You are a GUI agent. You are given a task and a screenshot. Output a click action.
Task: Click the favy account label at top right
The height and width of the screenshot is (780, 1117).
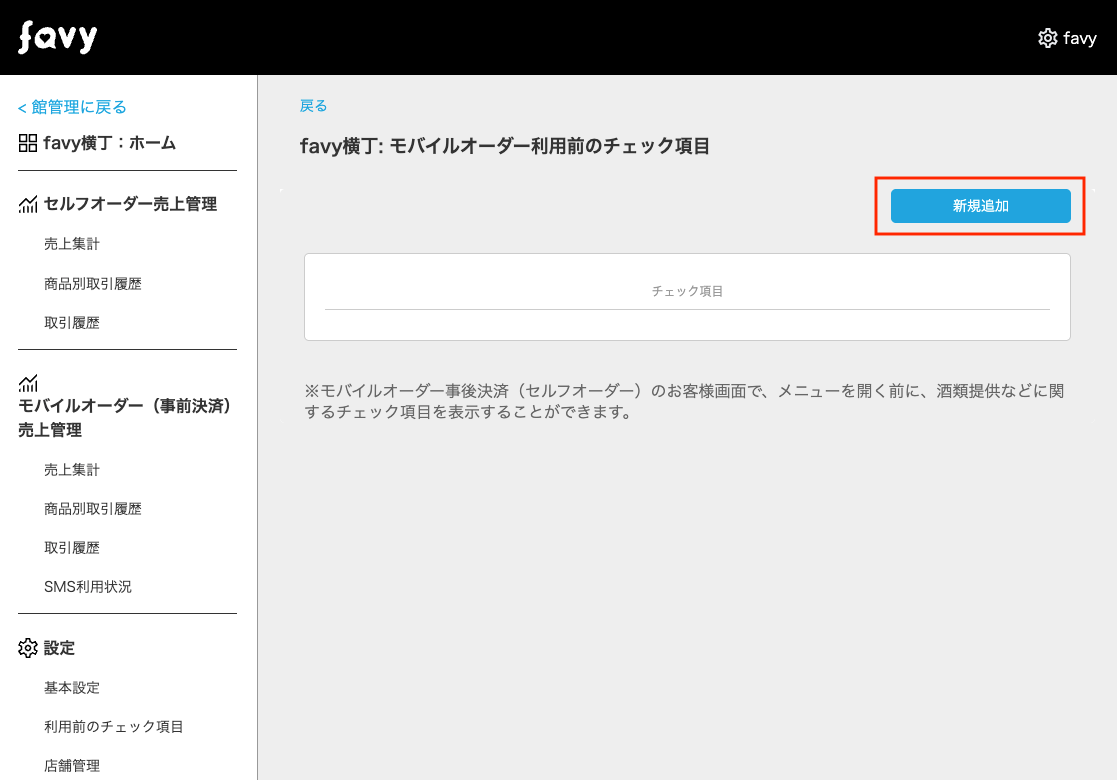1079,38
